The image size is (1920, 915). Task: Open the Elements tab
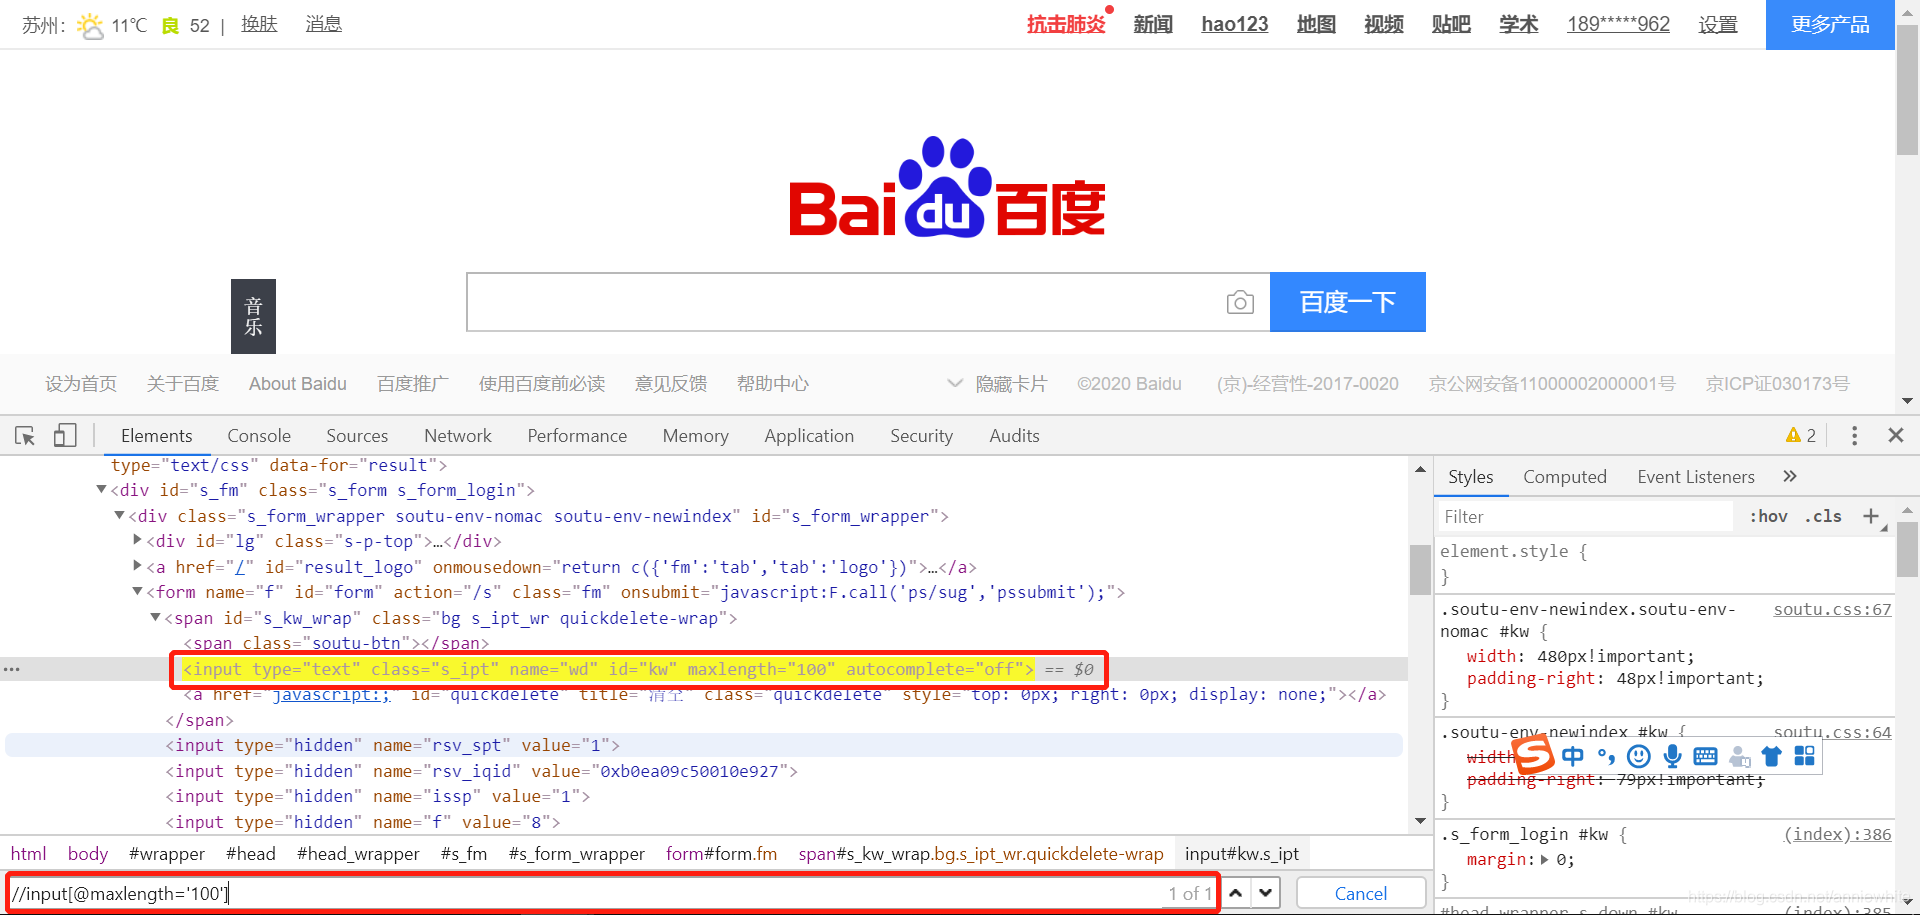tap(156, 436)
